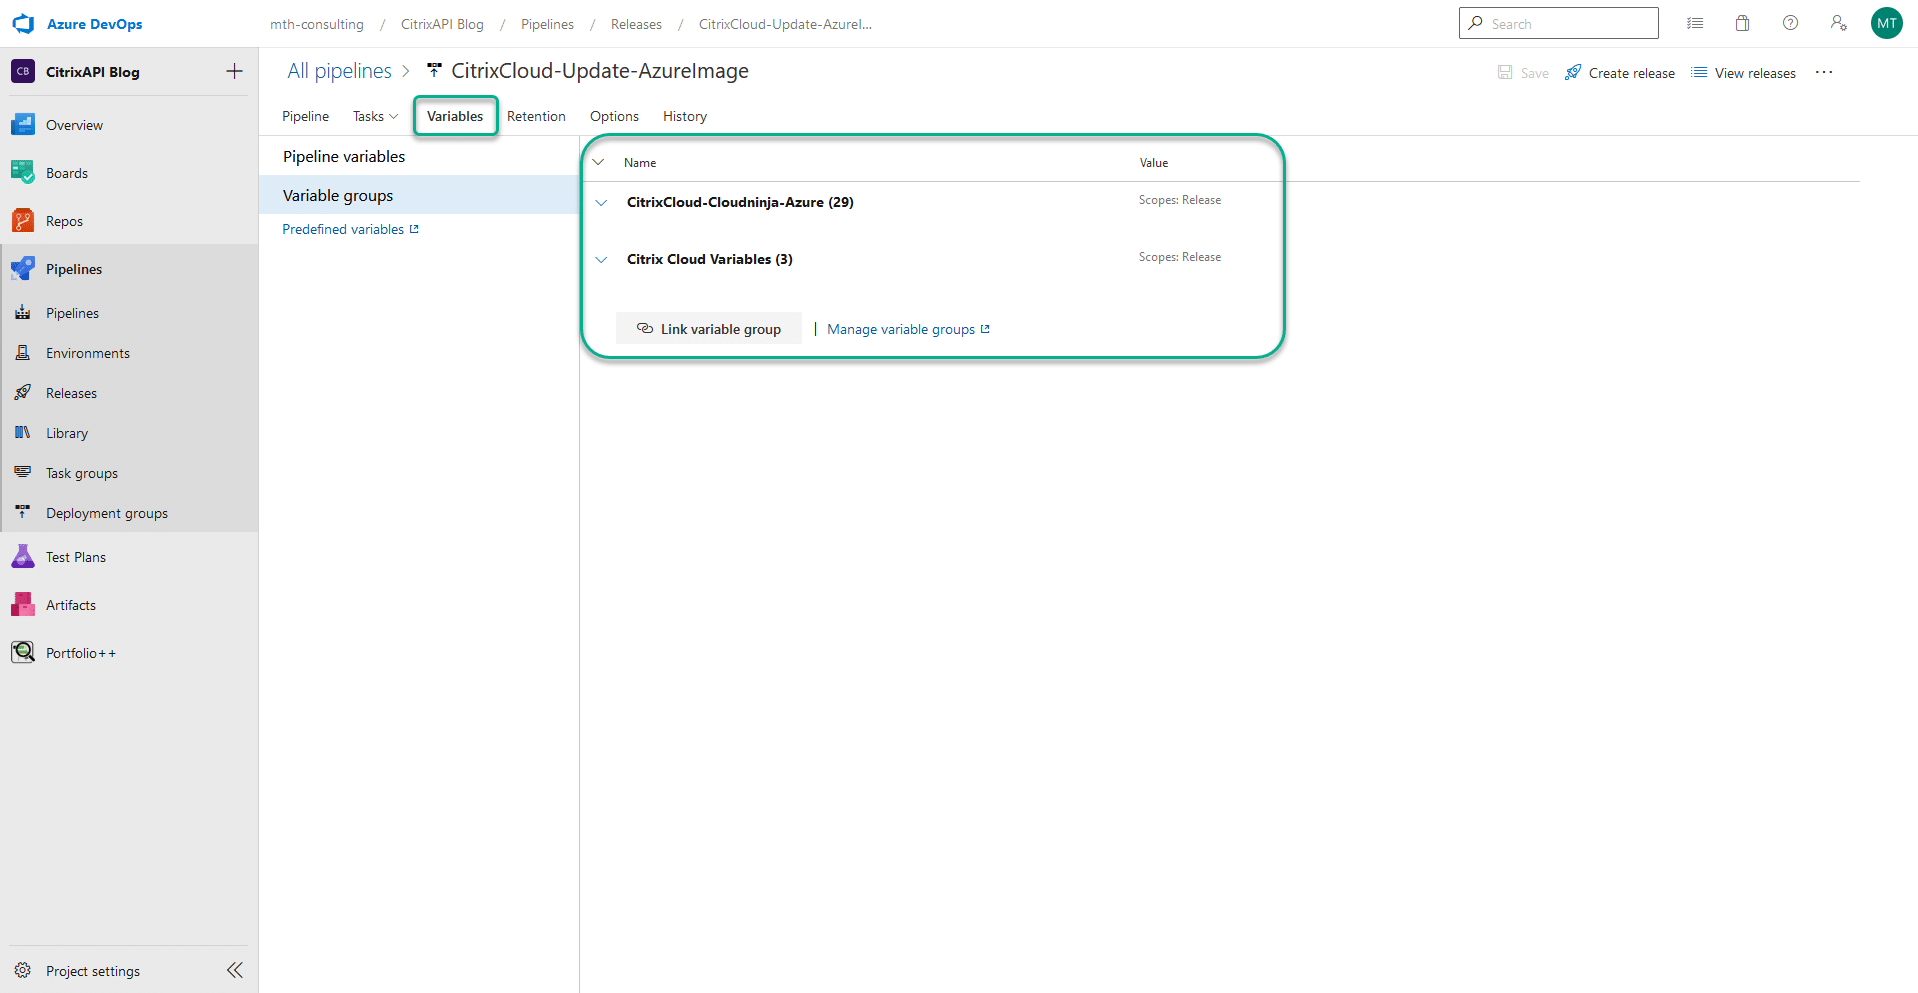
Task: Select Variable groups section
Action: (x=419, y=195)
